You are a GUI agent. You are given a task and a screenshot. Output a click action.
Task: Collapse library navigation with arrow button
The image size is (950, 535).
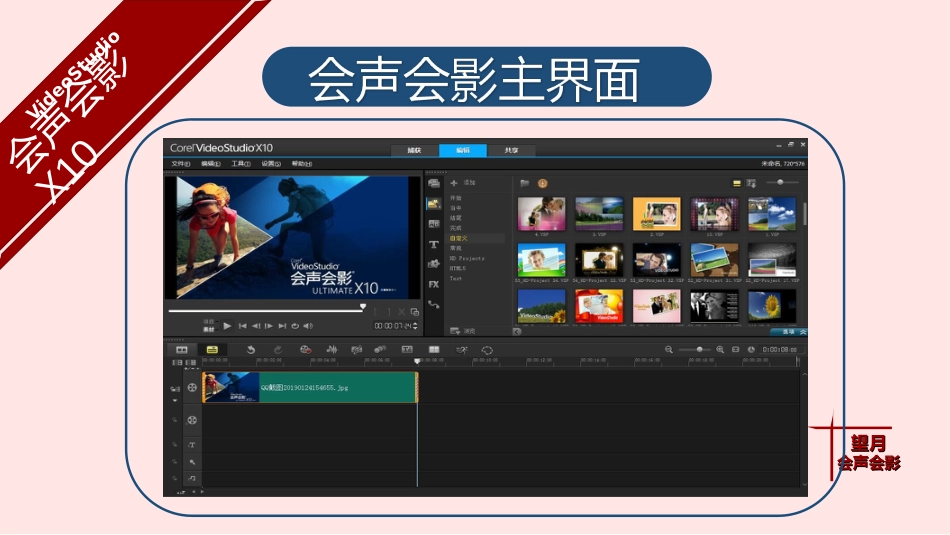coord(517,331)
